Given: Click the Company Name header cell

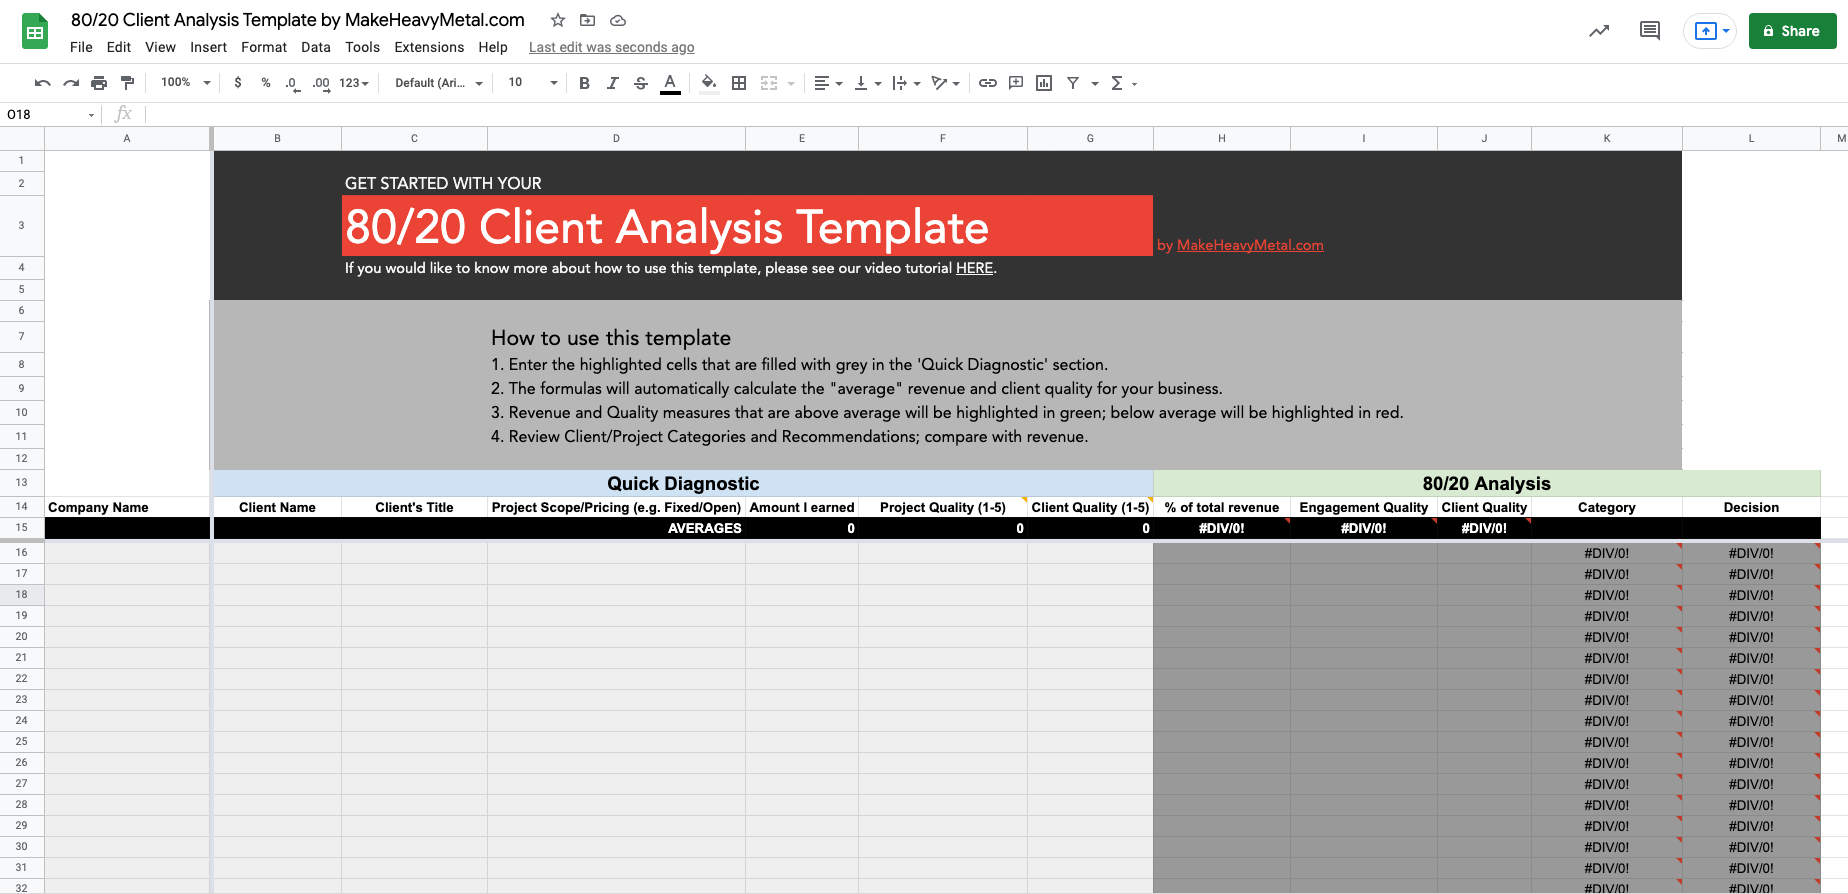Looking at the screenshot, I should (127, 507).
